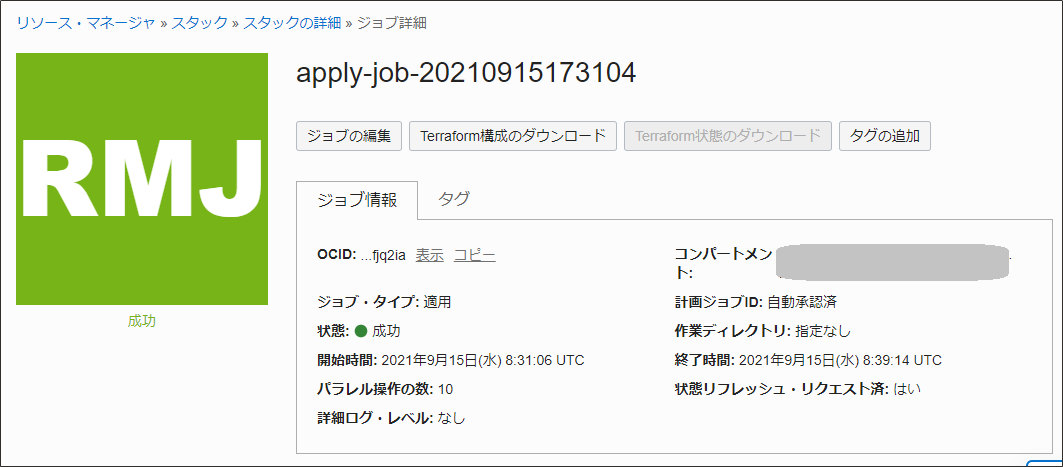
Task: Download the Terraform構成 via its button
Action: (x=512, y=136)
